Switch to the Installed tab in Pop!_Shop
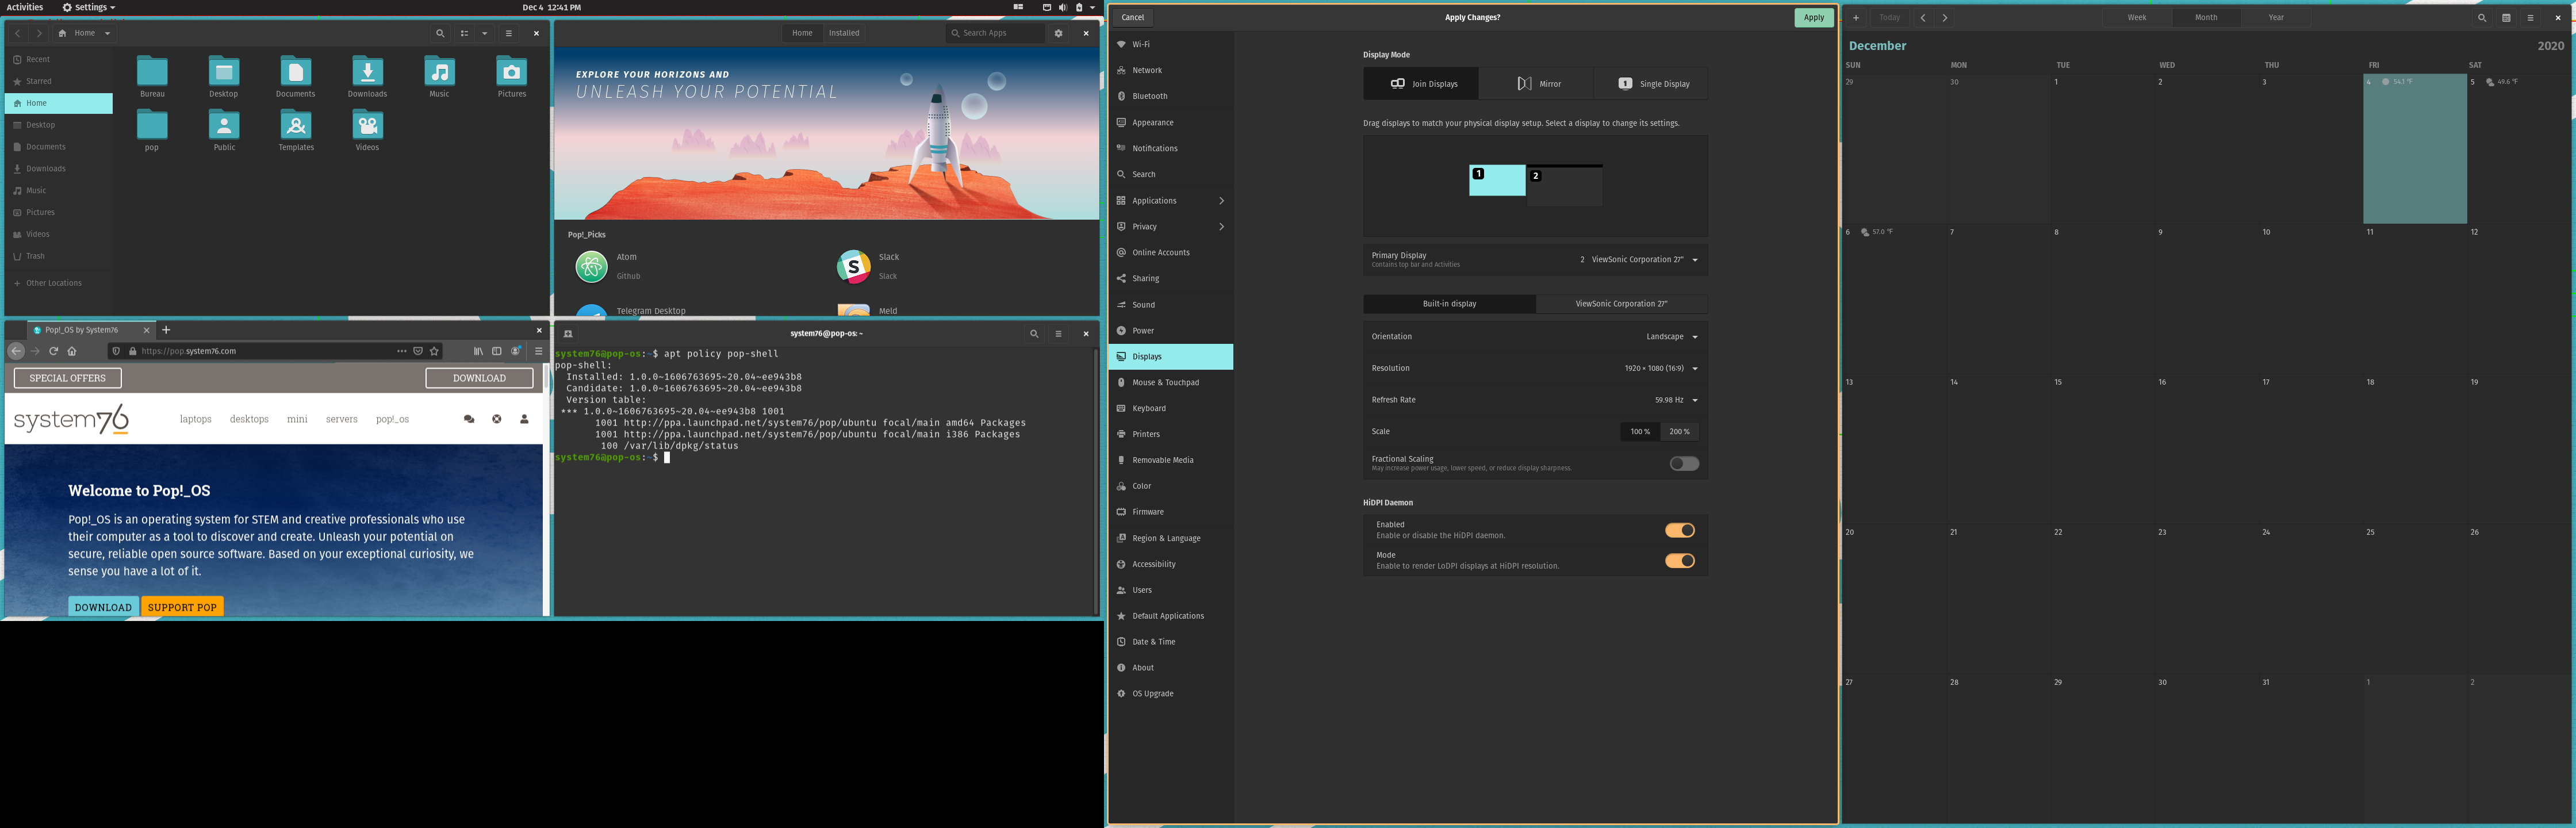Viewport: 2576px width, 828px height. tap(844, 33)
